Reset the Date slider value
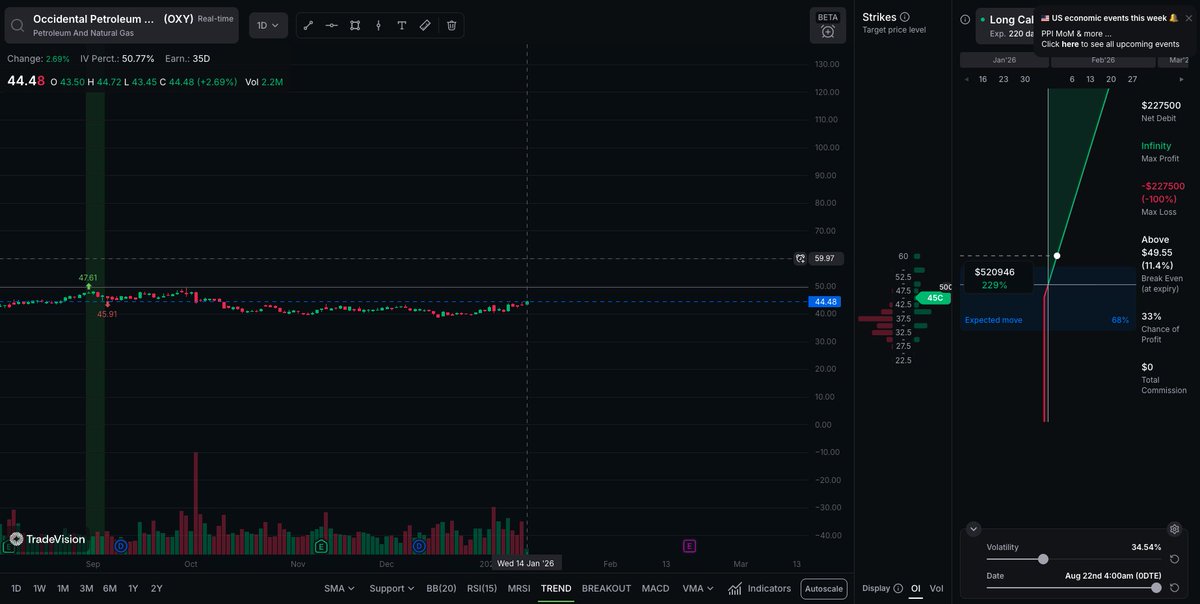 (x=1174, y=587)
